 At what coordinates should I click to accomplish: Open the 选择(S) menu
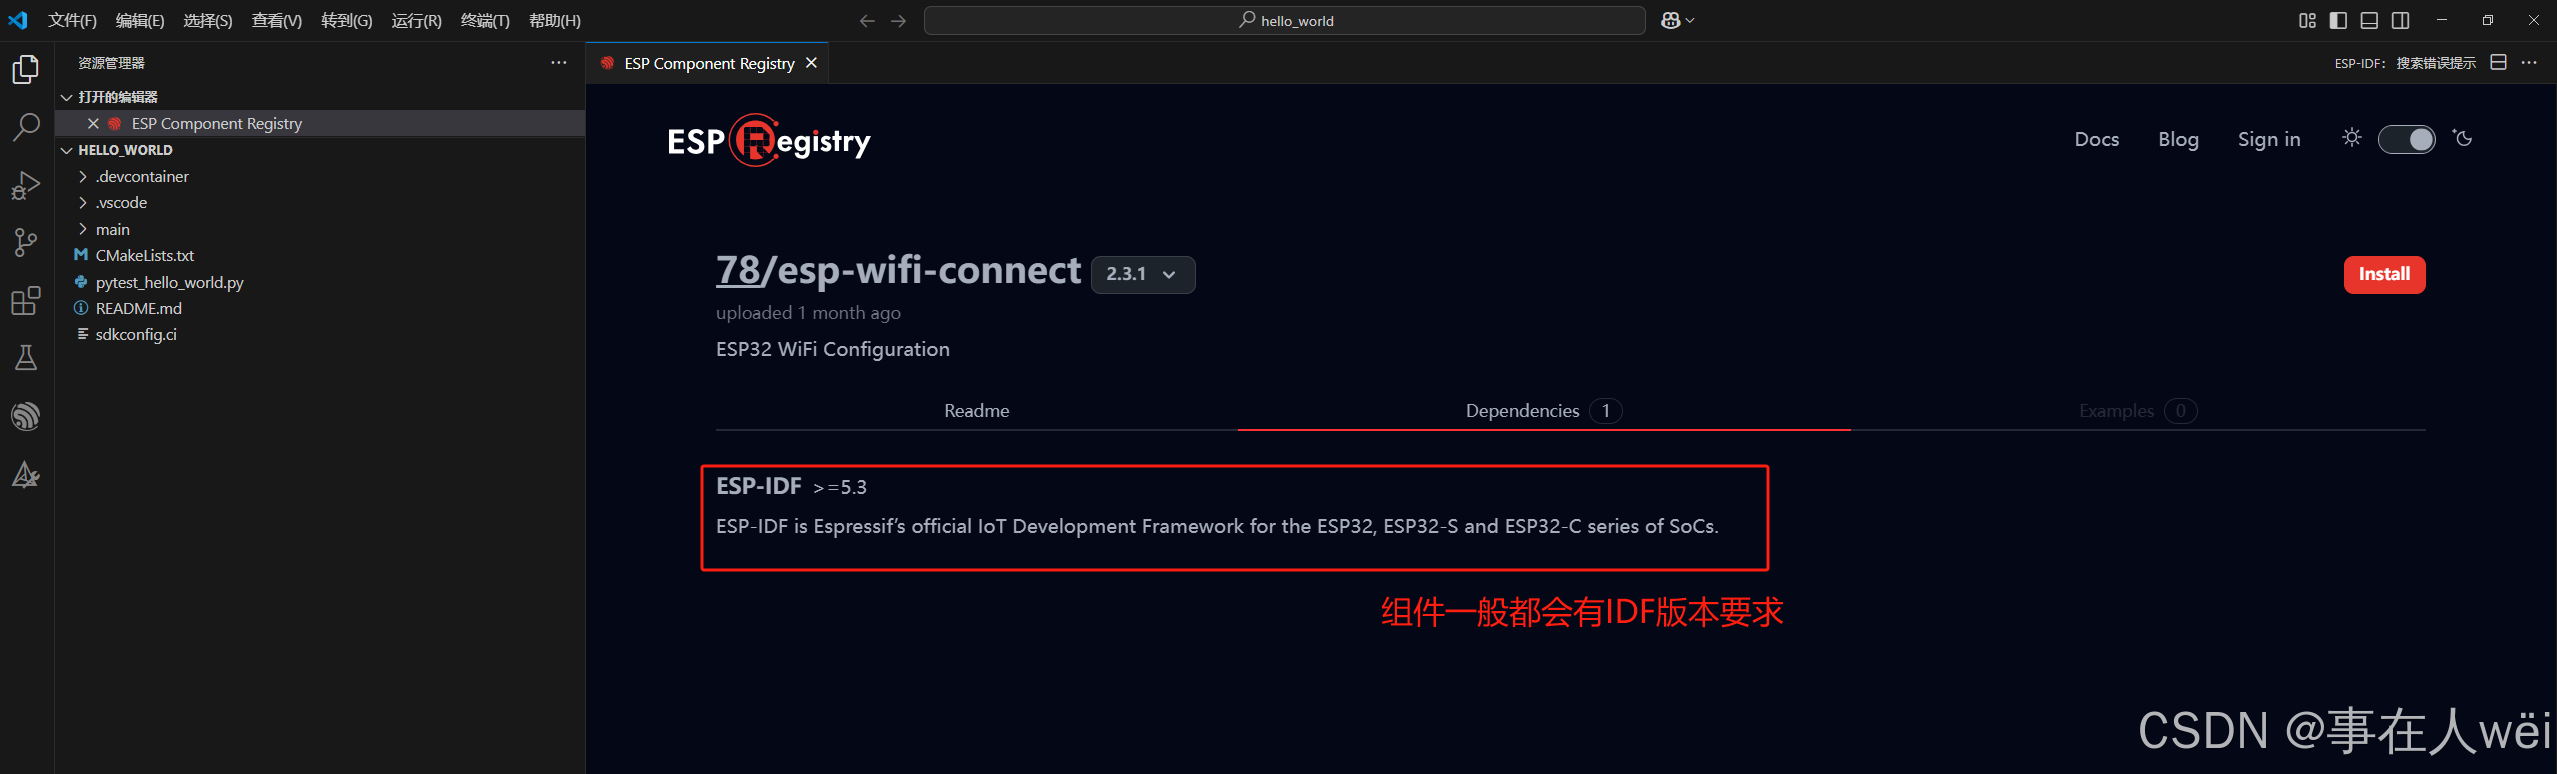click(208, 20)
